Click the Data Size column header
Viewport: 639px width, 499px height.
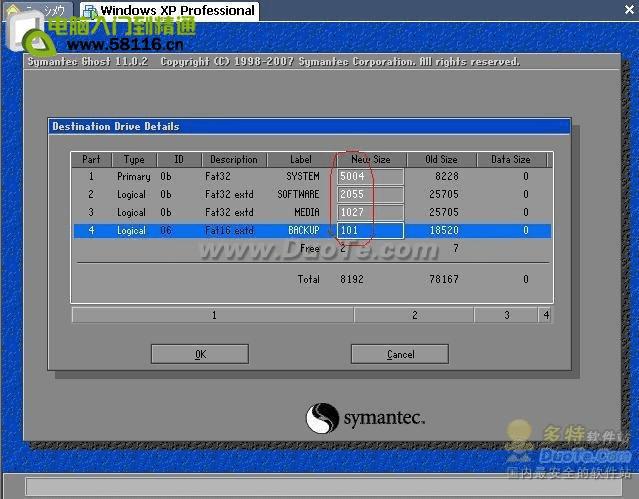pyautogui.click(x=511, y=159)
